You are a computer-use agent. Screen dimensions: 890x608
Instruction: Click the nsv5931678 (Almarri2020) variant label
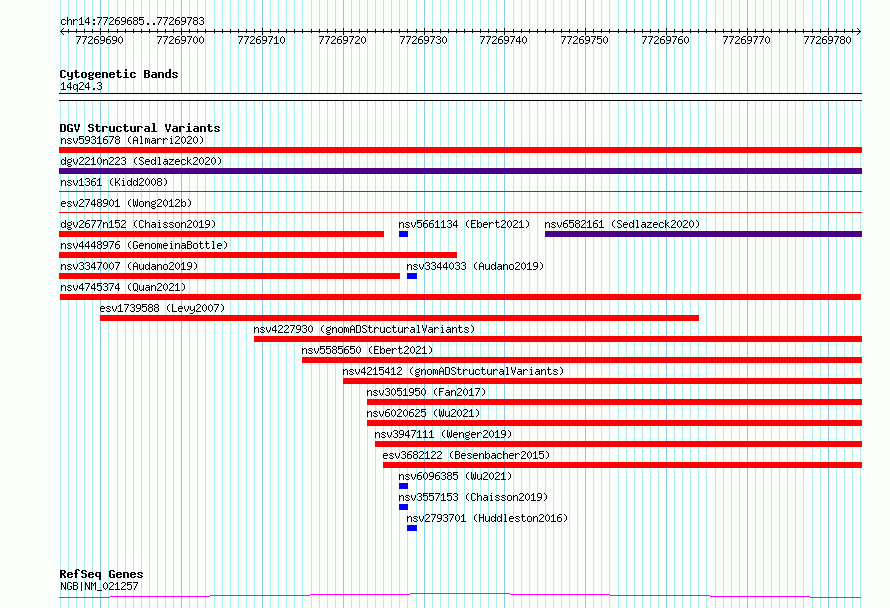[x=132, y=140]
